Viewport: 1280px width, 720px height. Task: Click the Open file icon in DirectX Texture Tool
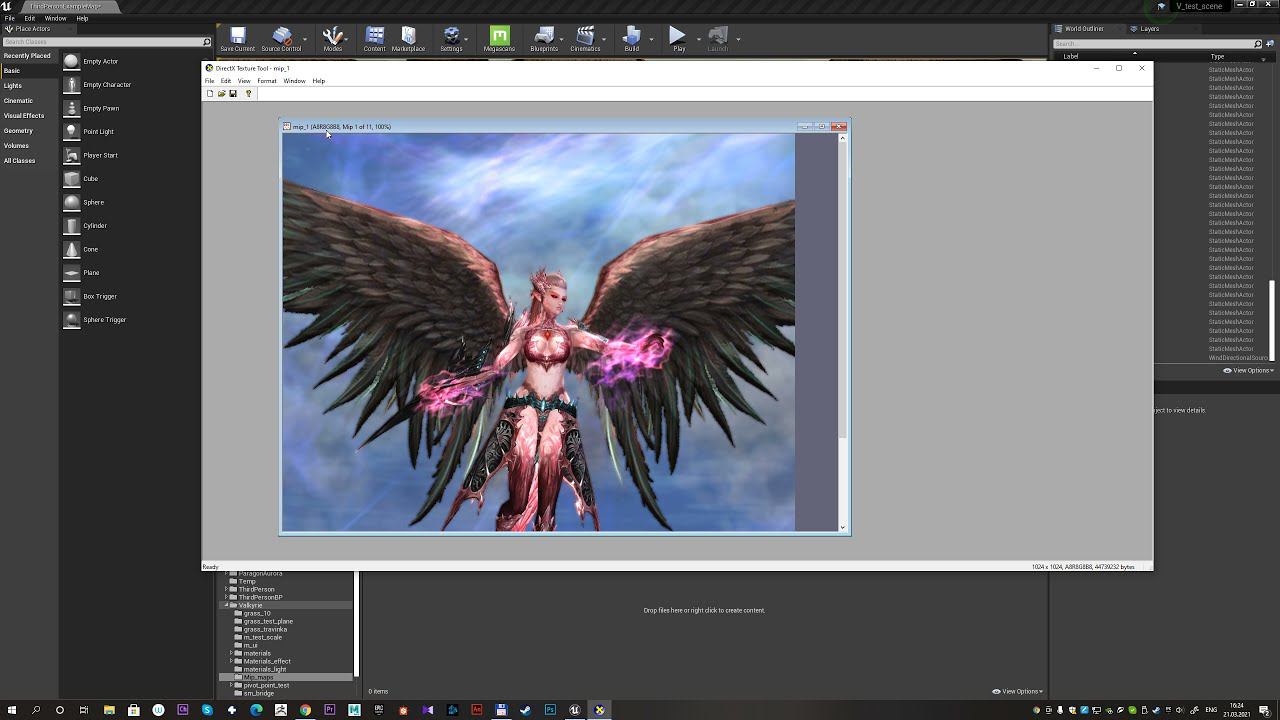[x=221, y=94]
